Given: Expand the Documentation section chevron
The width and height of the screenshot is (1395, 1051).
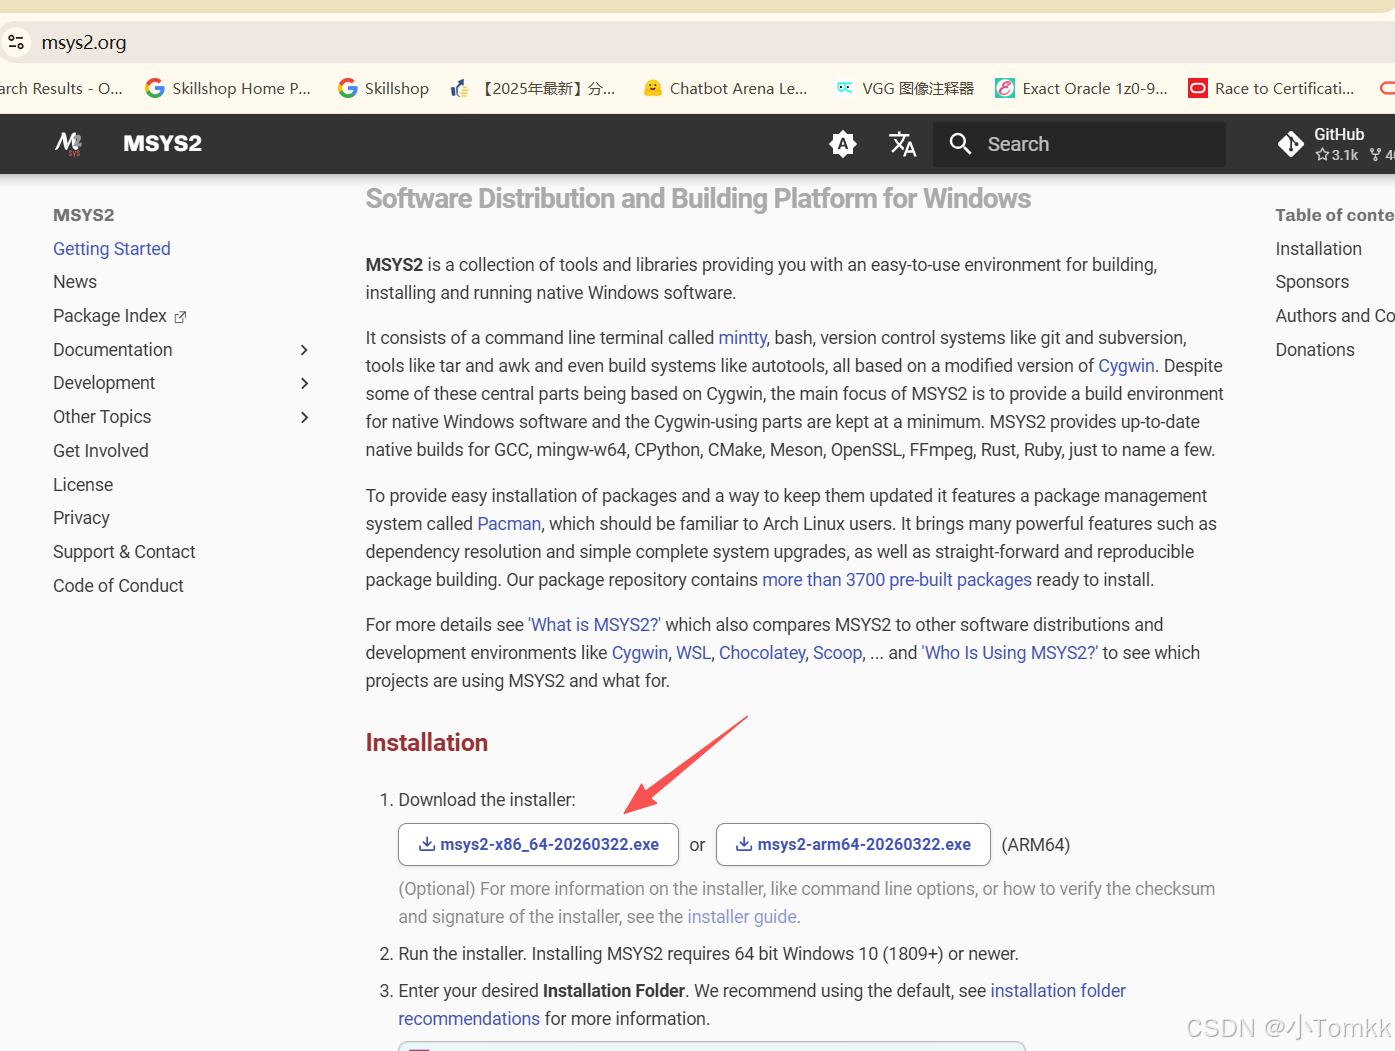Looking at the screenshot, I should coord(305,350).
